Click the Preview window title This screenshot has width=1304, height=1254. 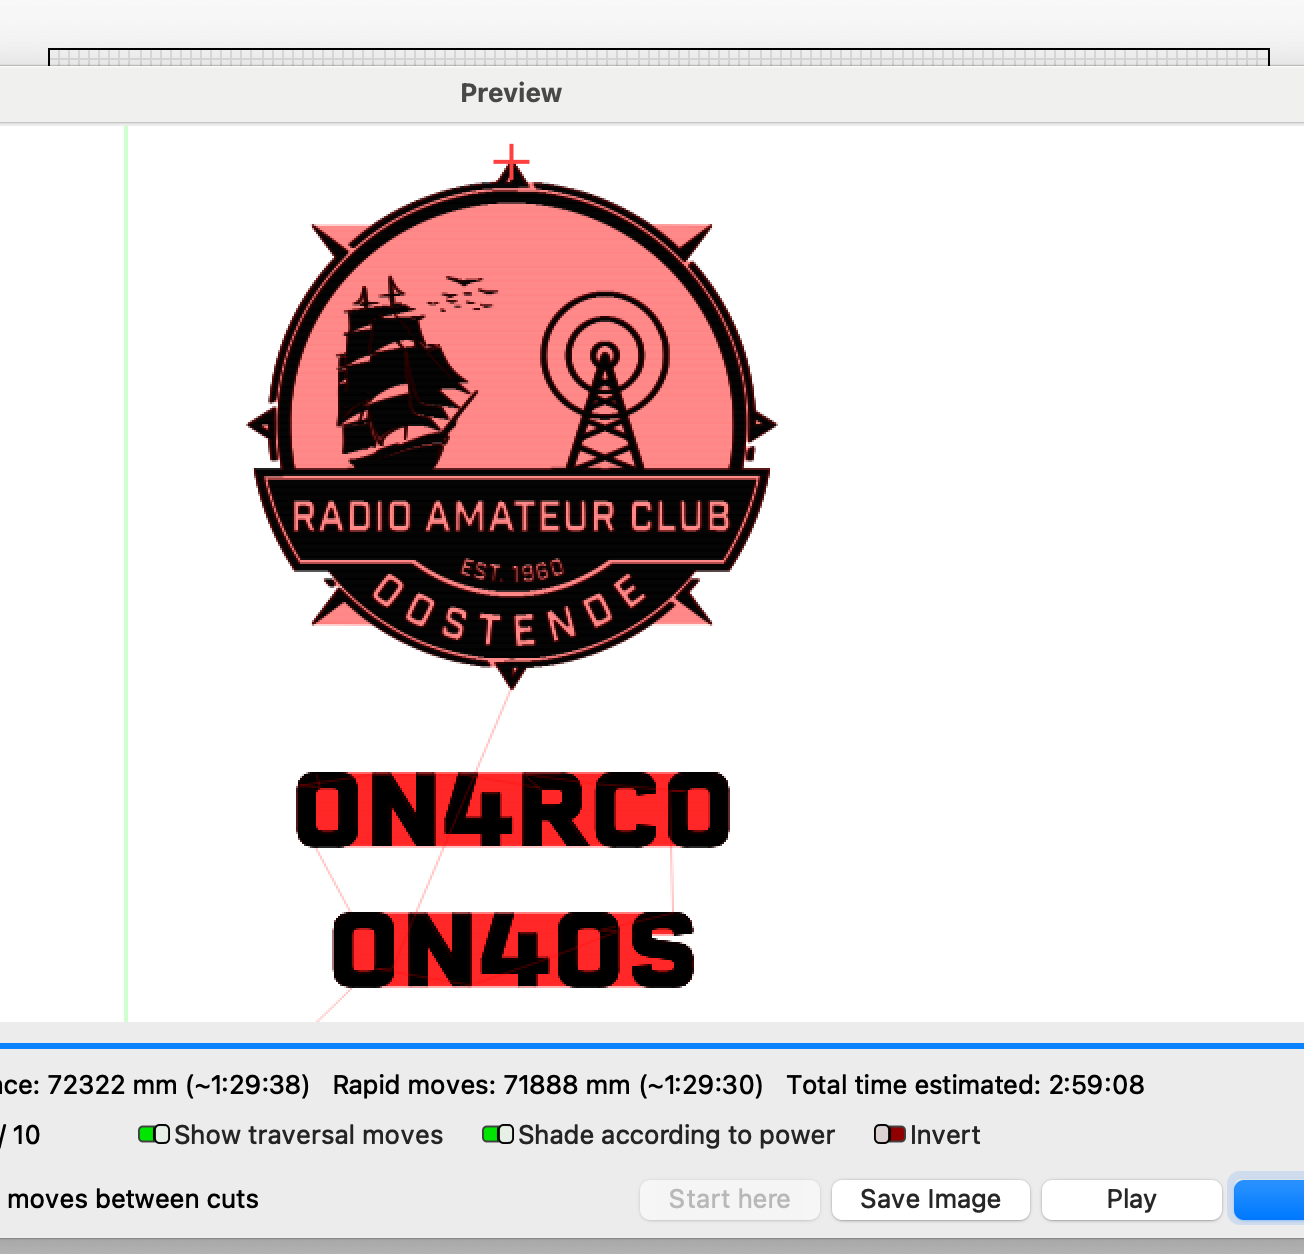pyautogui.click(x=511, y=93)
